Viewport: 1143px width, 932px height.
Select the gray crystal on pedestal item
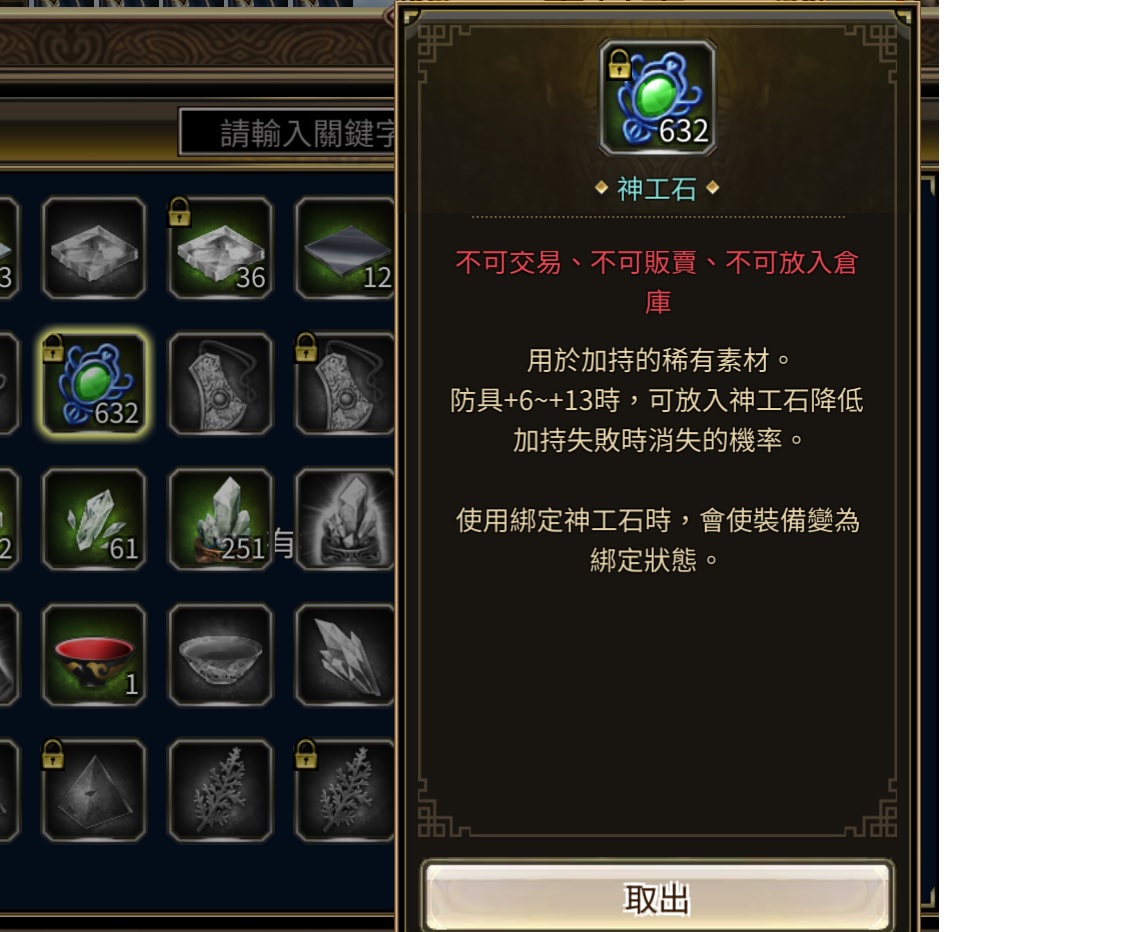pyautogui.click(x=346, y=519)
